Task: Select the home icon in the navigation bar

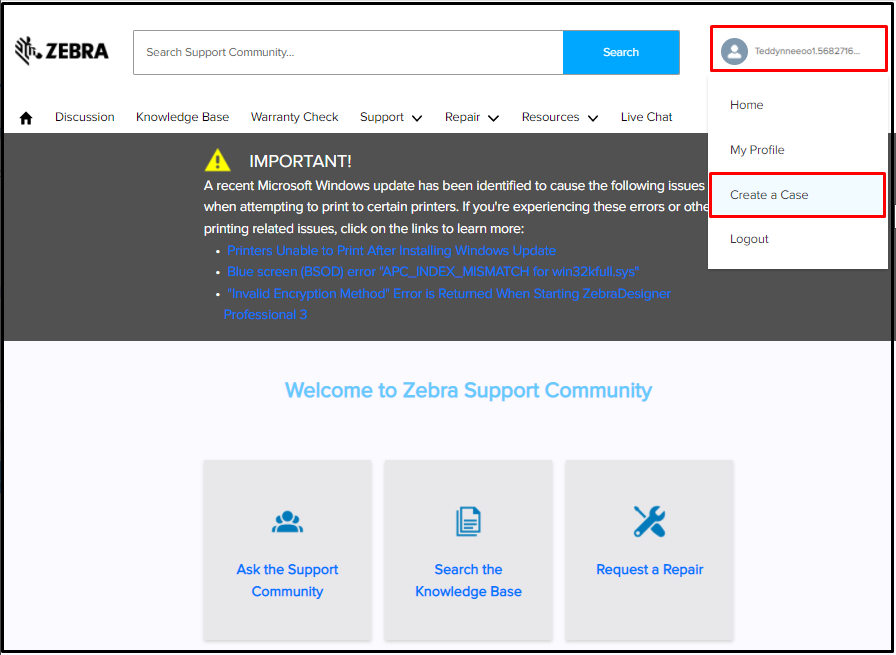Action: click(x=25, y=117)
